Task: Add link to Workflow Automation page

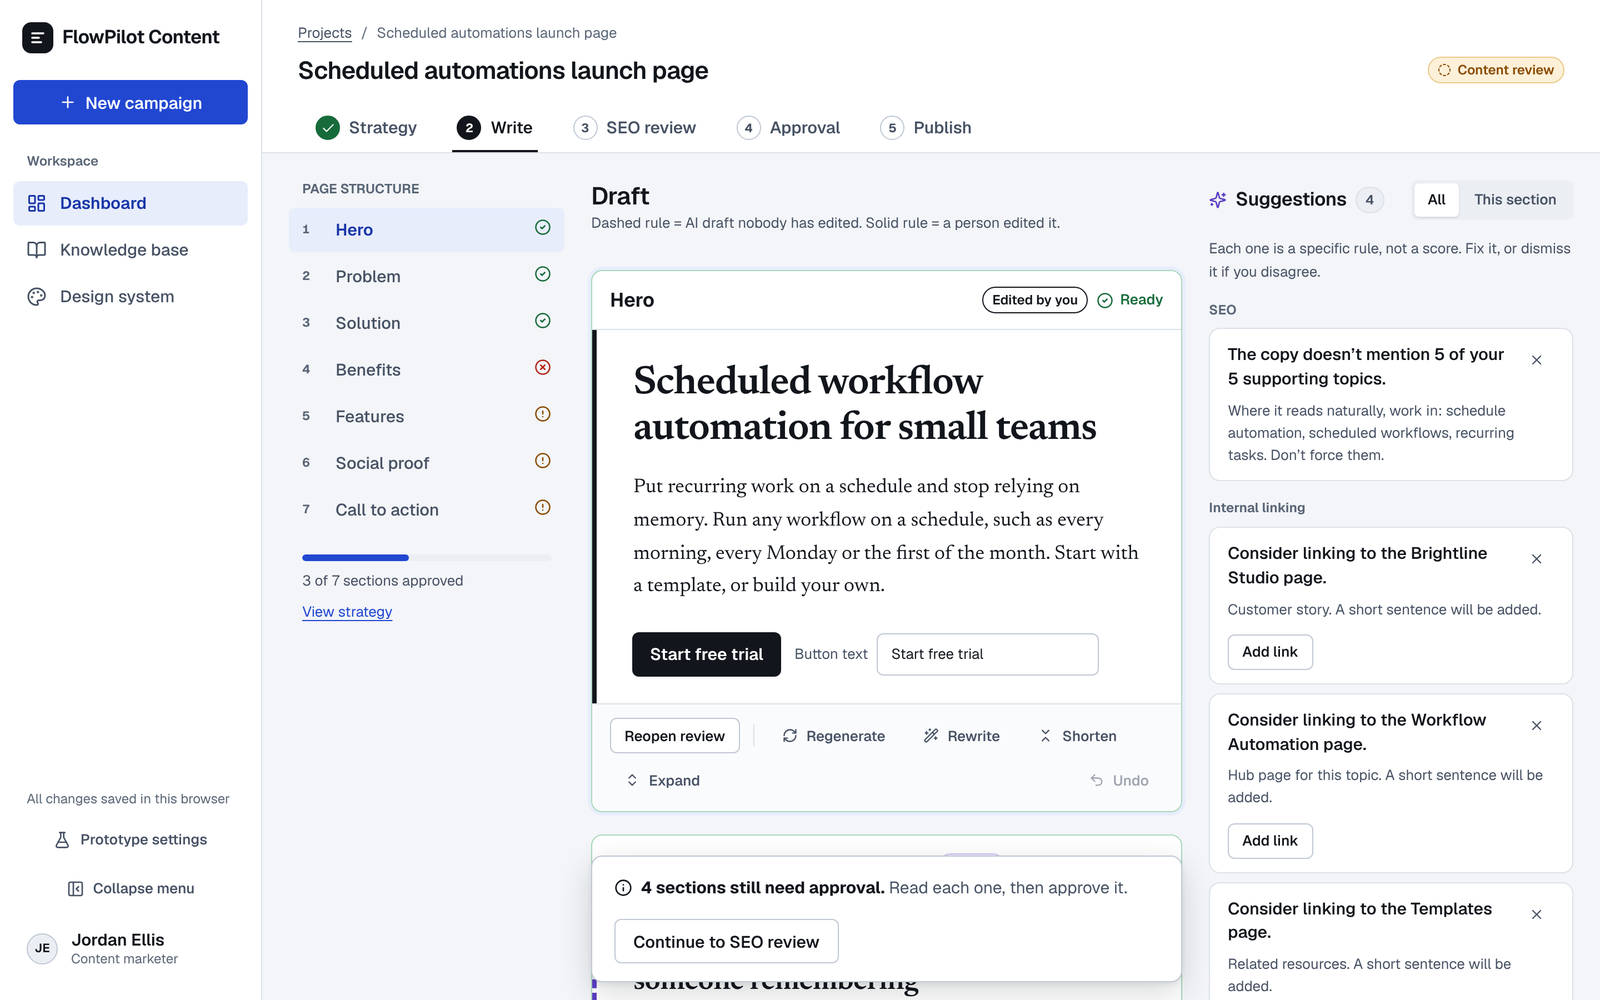Action: coord(1270,841)
